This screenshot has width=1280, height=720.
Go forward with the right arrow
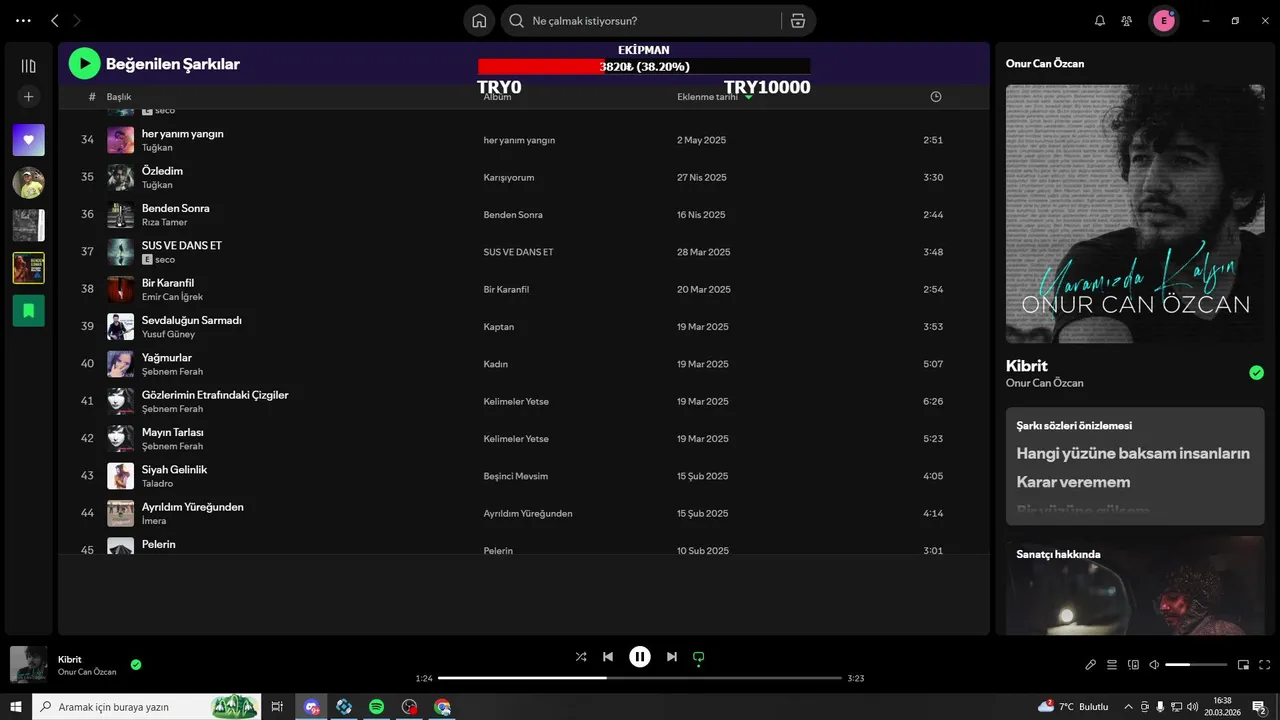(77, 20)
